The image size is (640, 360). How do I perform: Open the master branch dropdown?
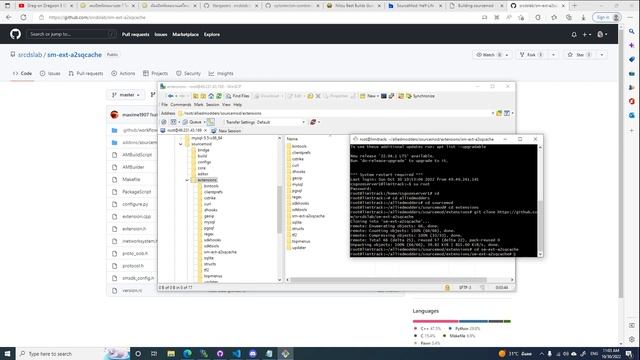pyautogui.click(x=126, y=95)
